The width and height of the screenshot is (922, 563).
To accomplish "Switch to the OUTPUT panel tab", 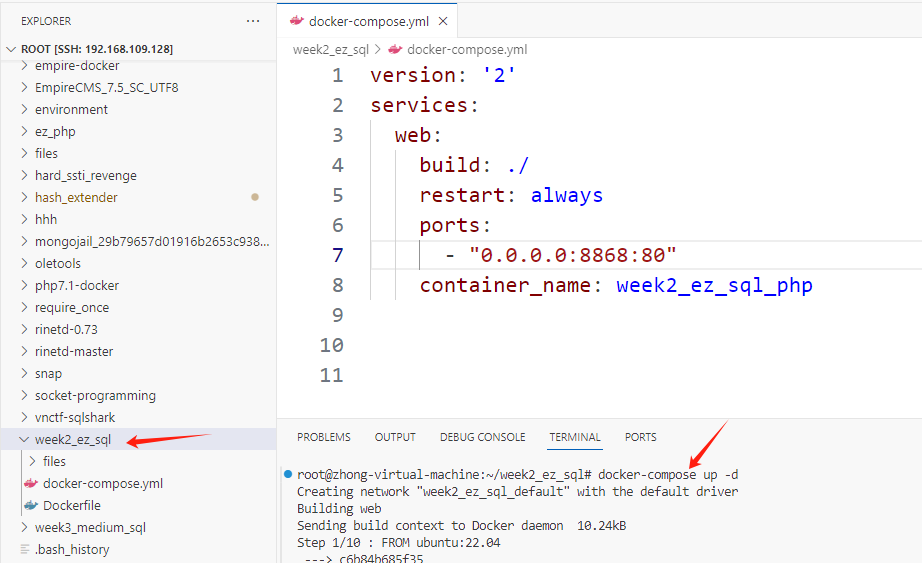I will coord(395,437).
